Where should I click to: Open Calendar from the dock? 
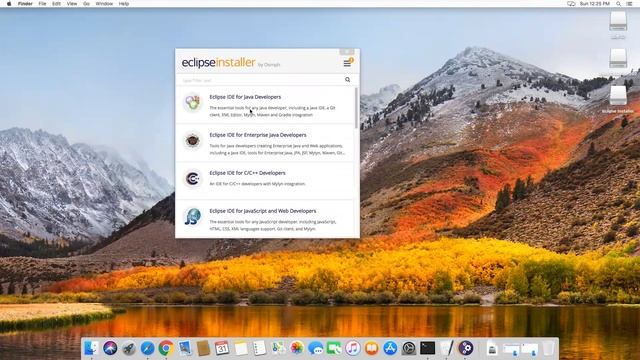[222, 348]
